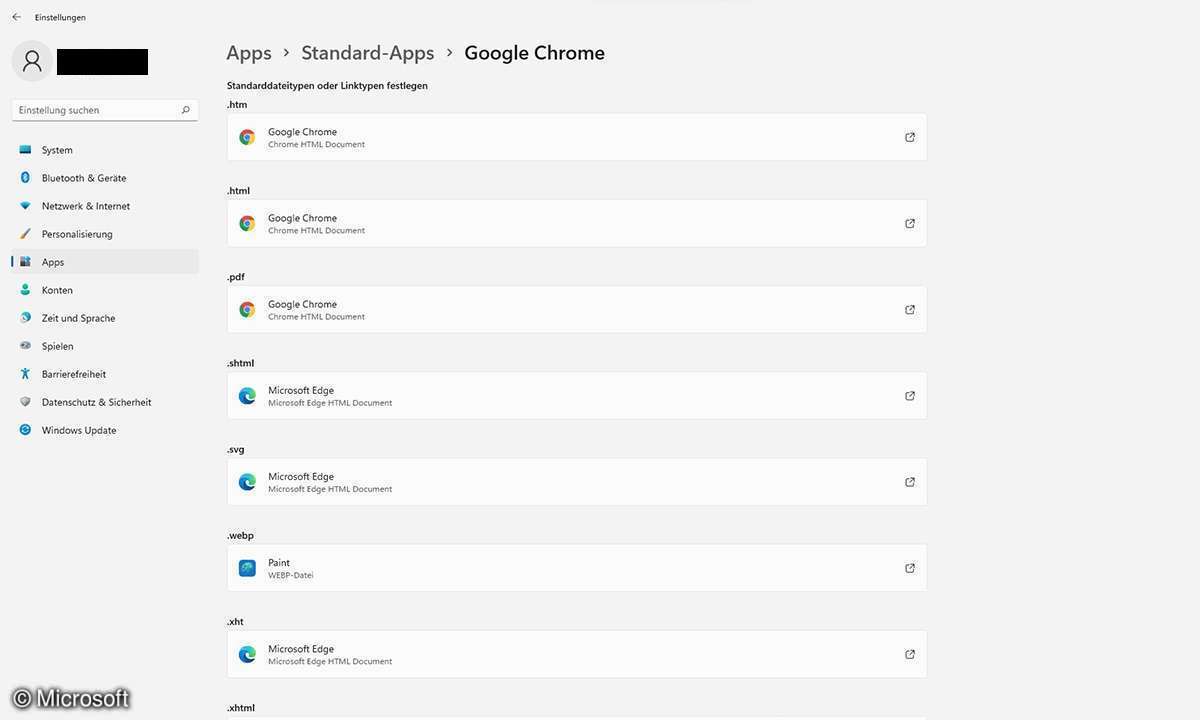Screen dimensions: 1200x720
Task: Focus the Einstellung suchen field
Action: click(104, 110)
